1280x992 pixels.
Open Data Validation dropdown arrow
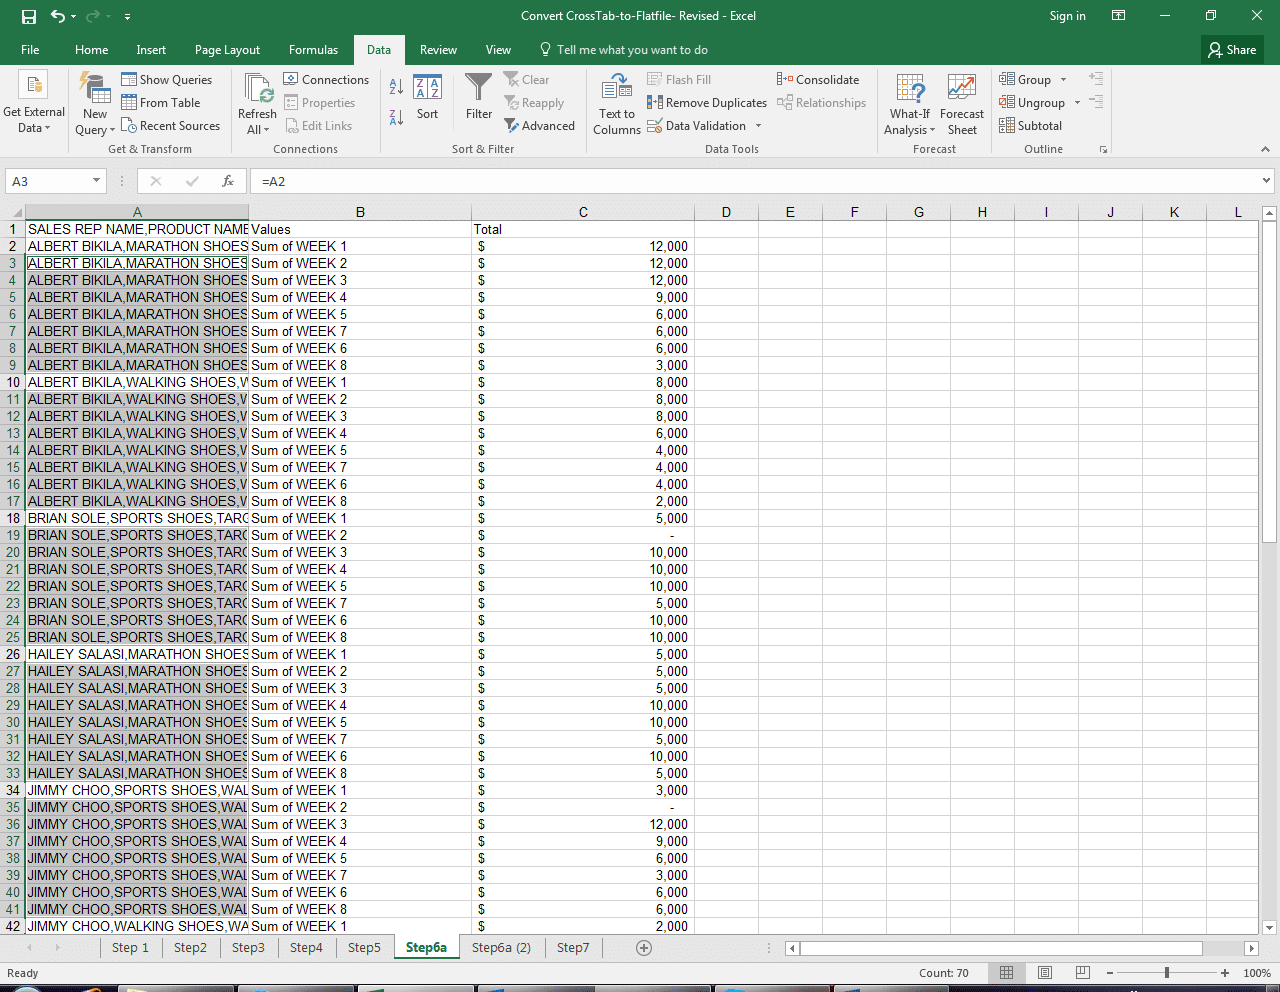pos(758,126)
